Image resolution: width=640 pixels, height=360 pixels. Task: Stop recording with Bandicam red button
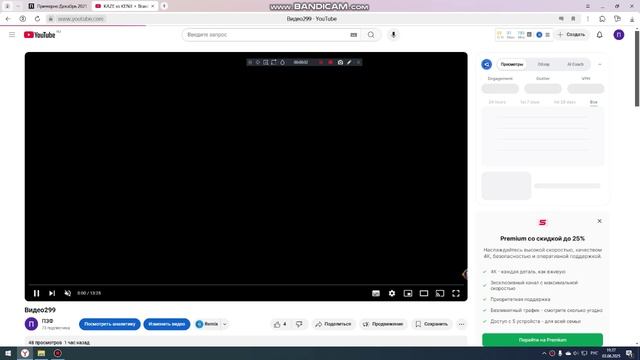tap(330, 62)
